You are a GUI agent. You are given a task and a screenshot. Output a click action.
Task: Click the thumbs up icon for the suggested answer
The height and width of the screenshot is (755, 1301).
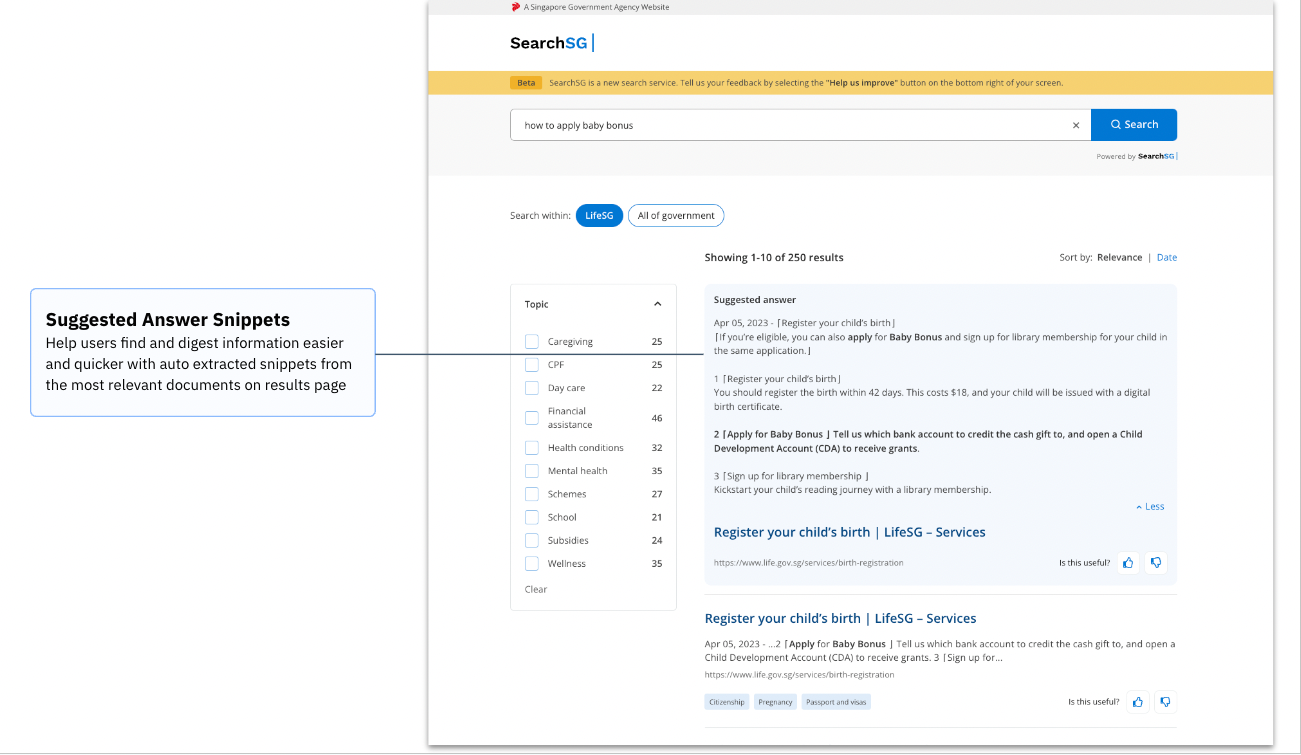[x=1128, y=562]
